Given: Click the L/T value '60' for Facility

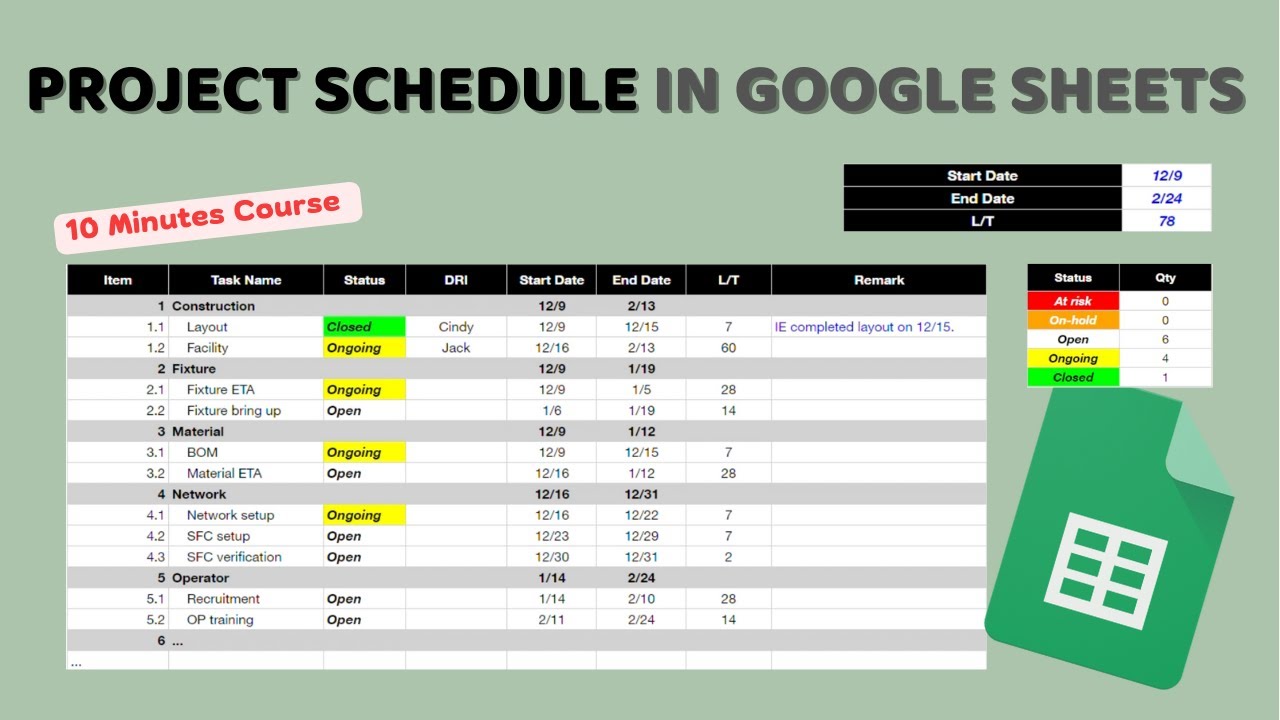Looking at the screenshot, I should click(x=729, y=348).
